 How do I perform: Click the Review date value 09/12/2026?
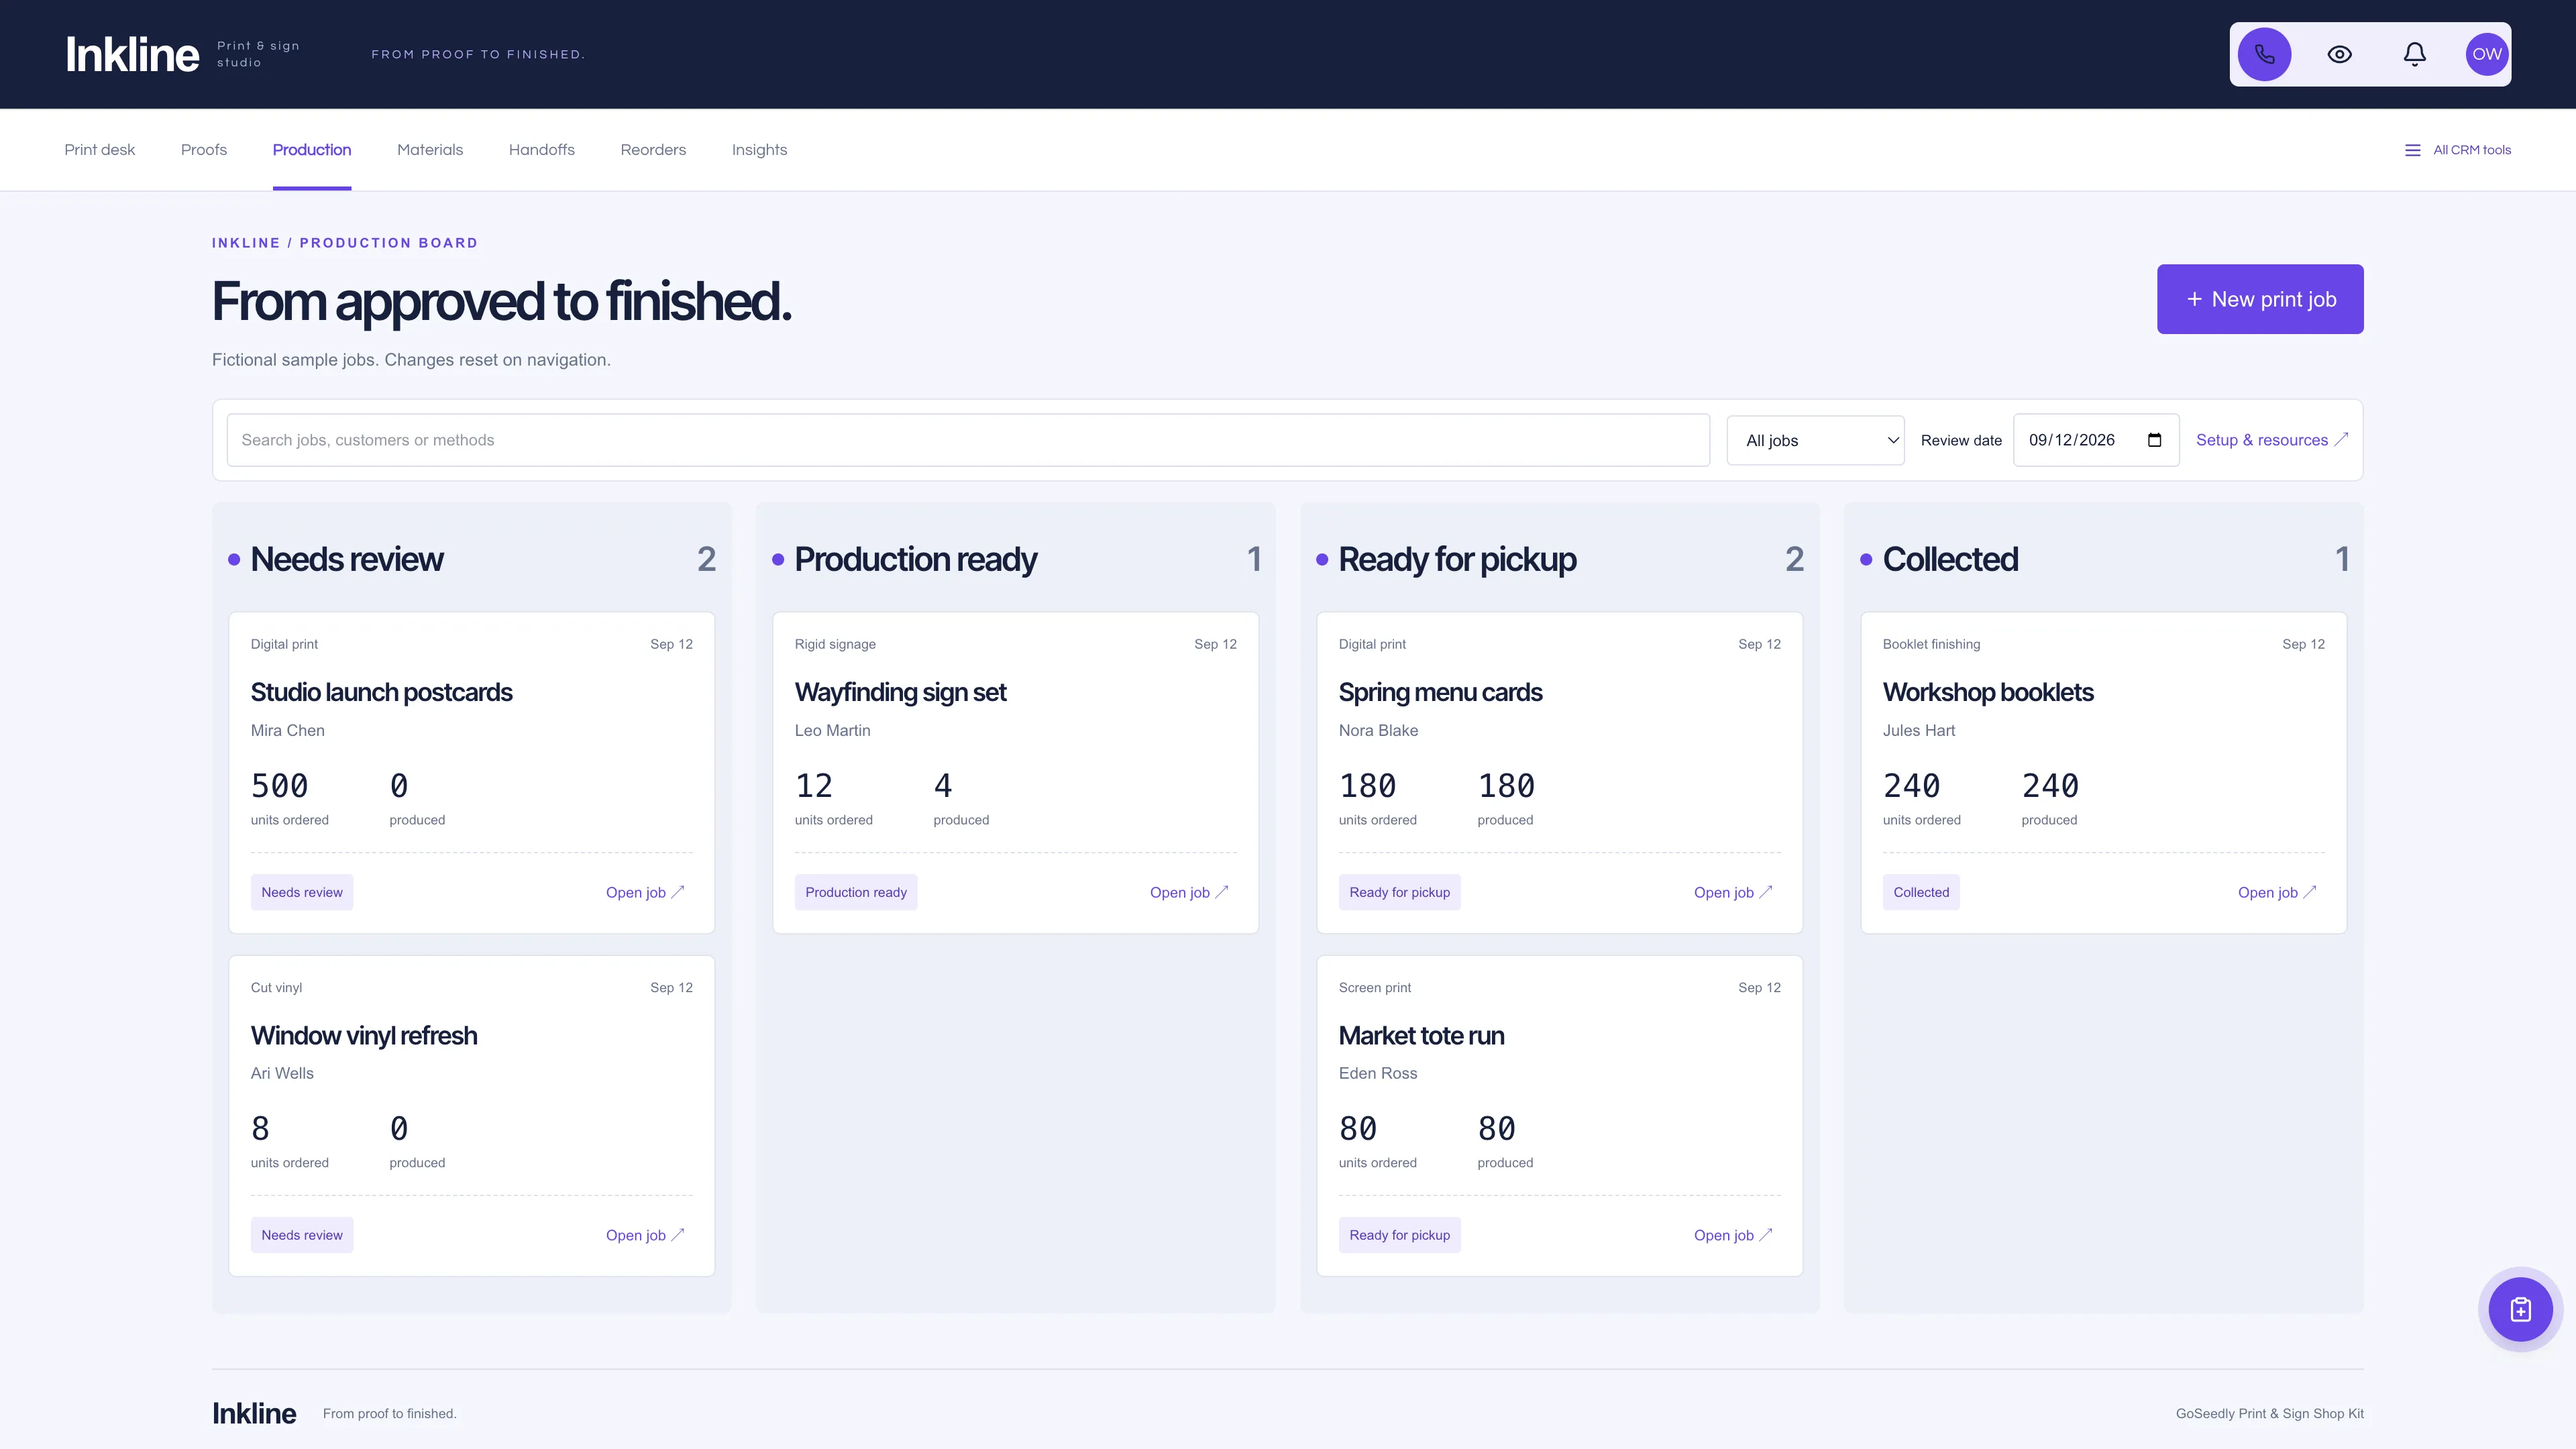point(2072,440)
